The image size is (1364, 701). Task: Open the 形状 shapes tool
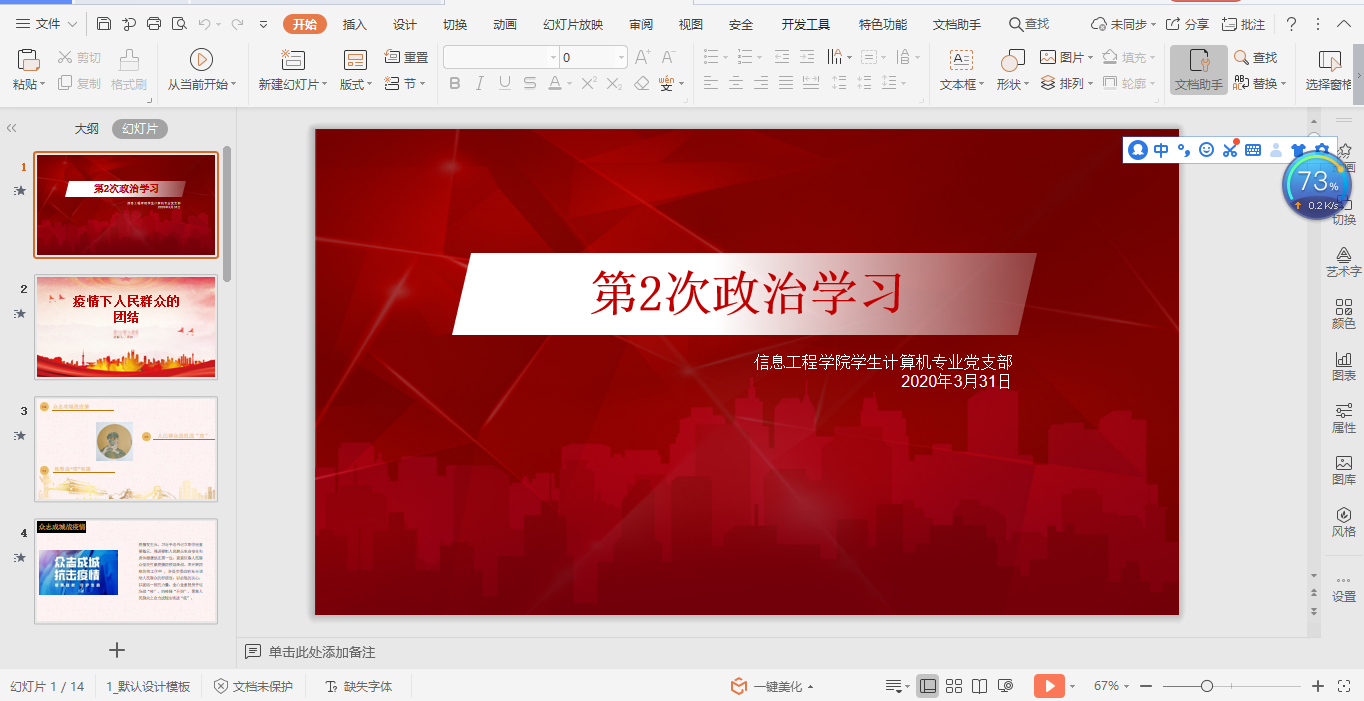[1012, 61]
